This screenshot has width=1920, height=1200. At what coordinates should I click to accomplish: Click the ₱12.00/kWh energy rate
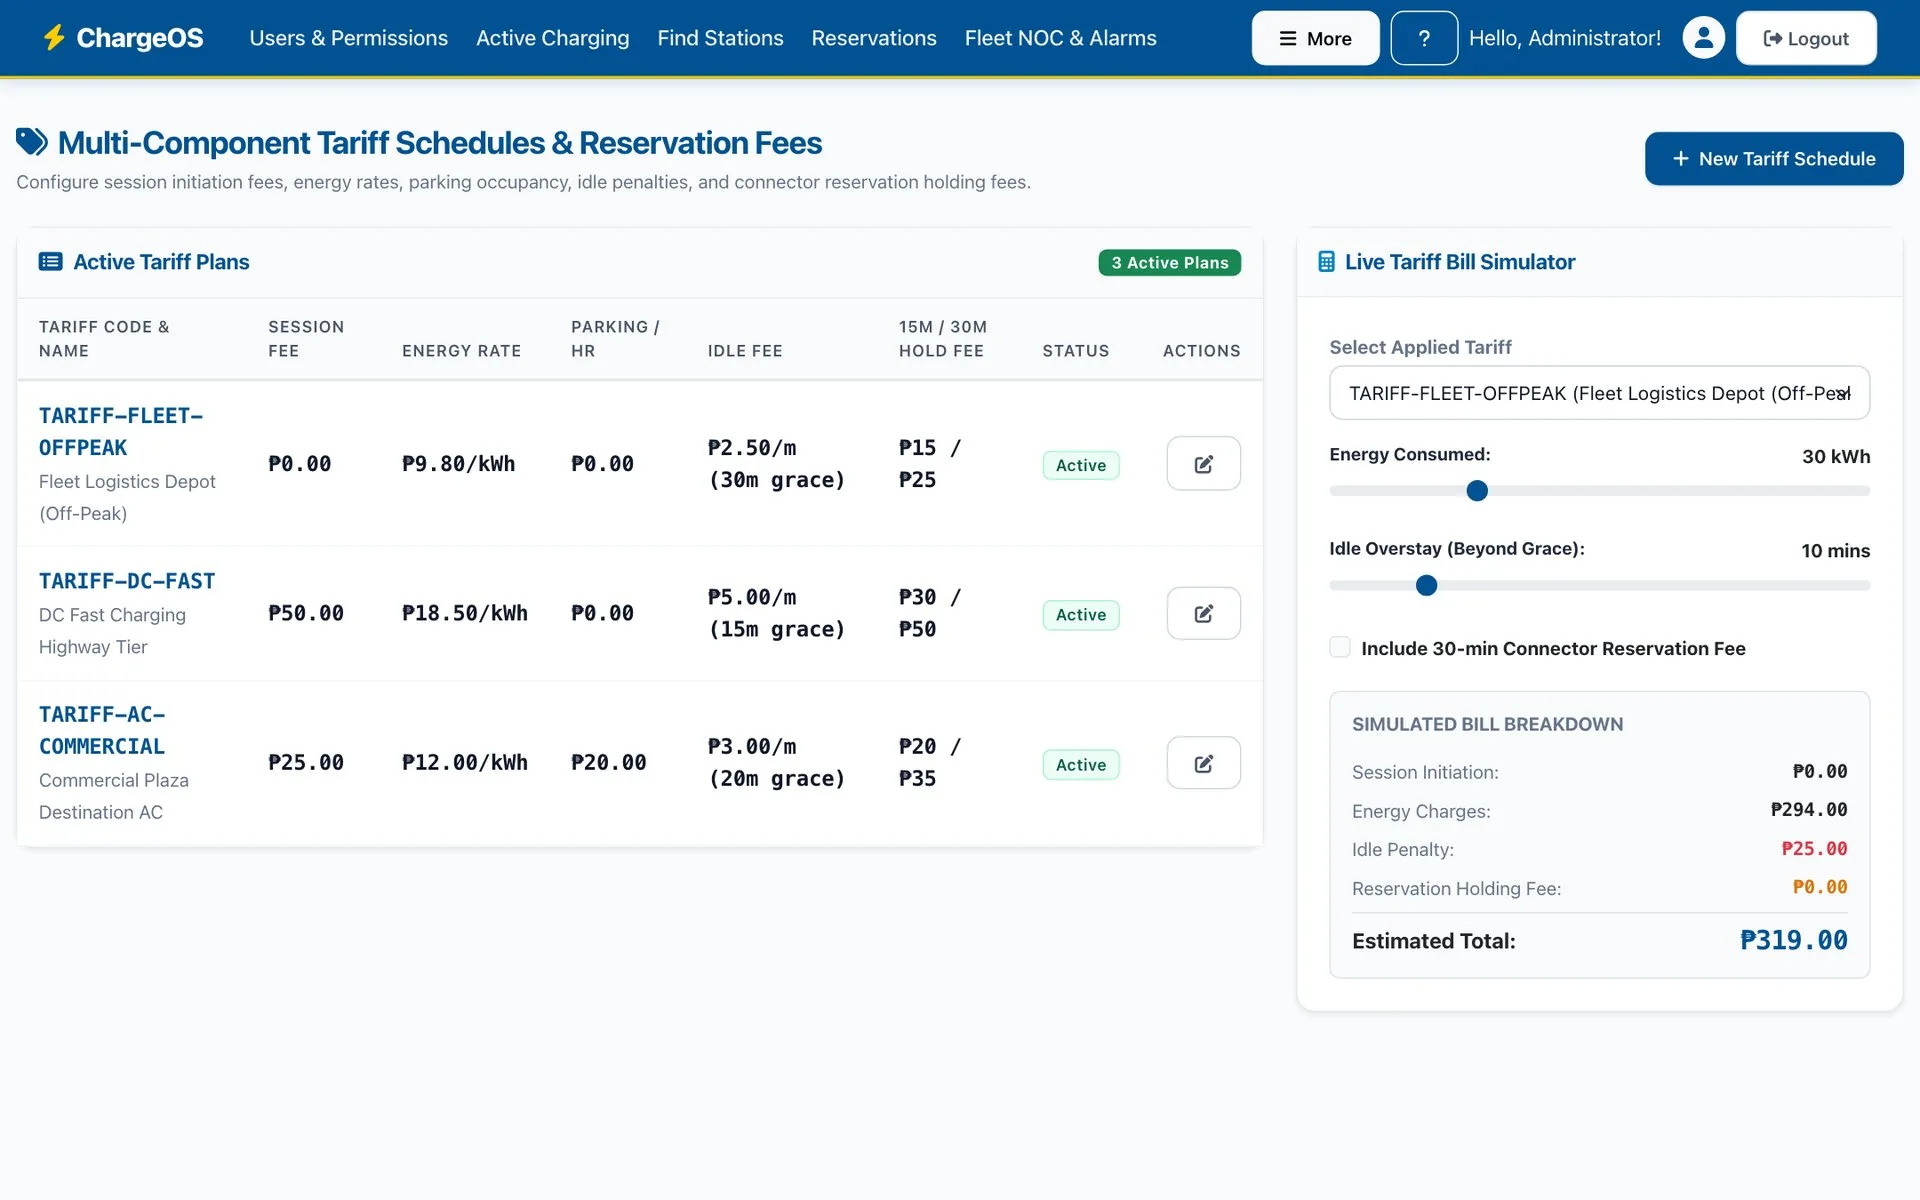point(465,762)
